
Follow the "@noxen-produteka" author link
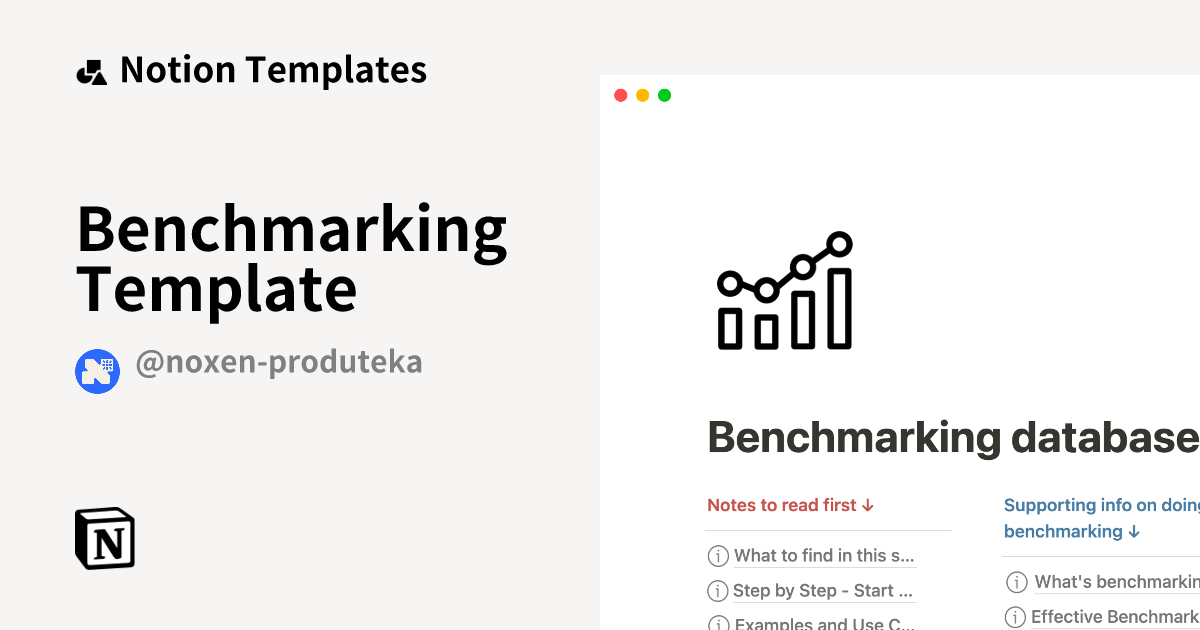tap(279, 362)
